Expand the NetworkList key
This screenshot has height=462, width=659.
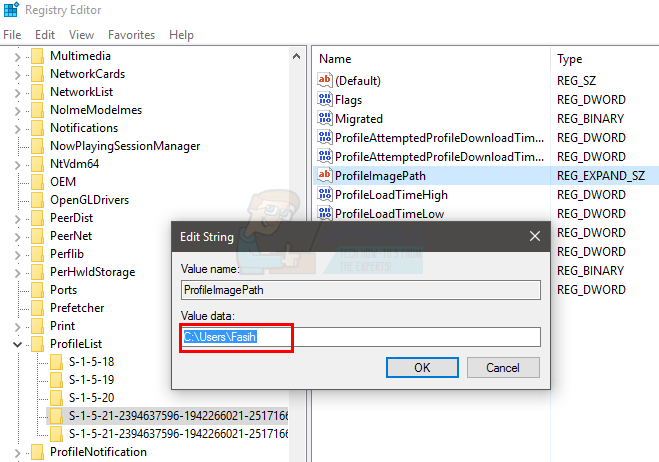[x=17, y=93]
